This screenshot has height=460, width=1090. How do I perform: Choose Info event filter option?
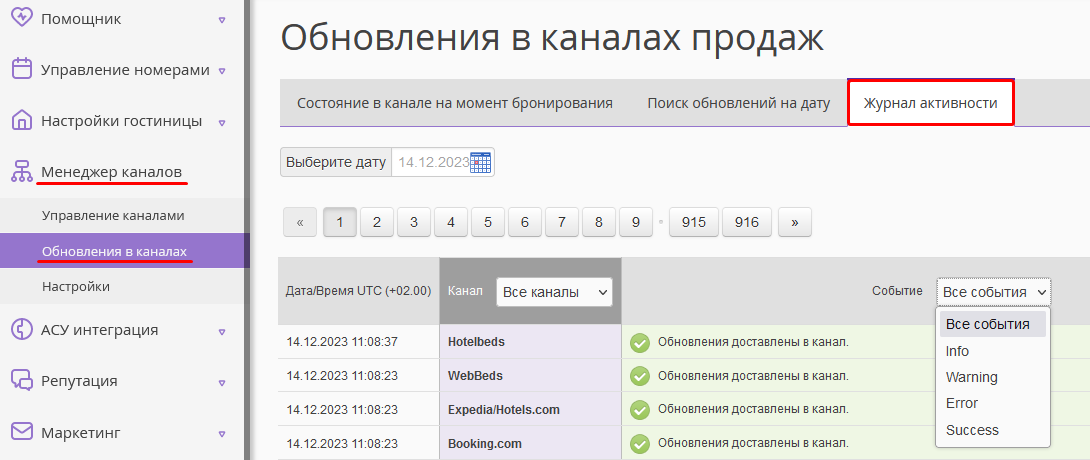pyautogui.click(x=993, y=351)
